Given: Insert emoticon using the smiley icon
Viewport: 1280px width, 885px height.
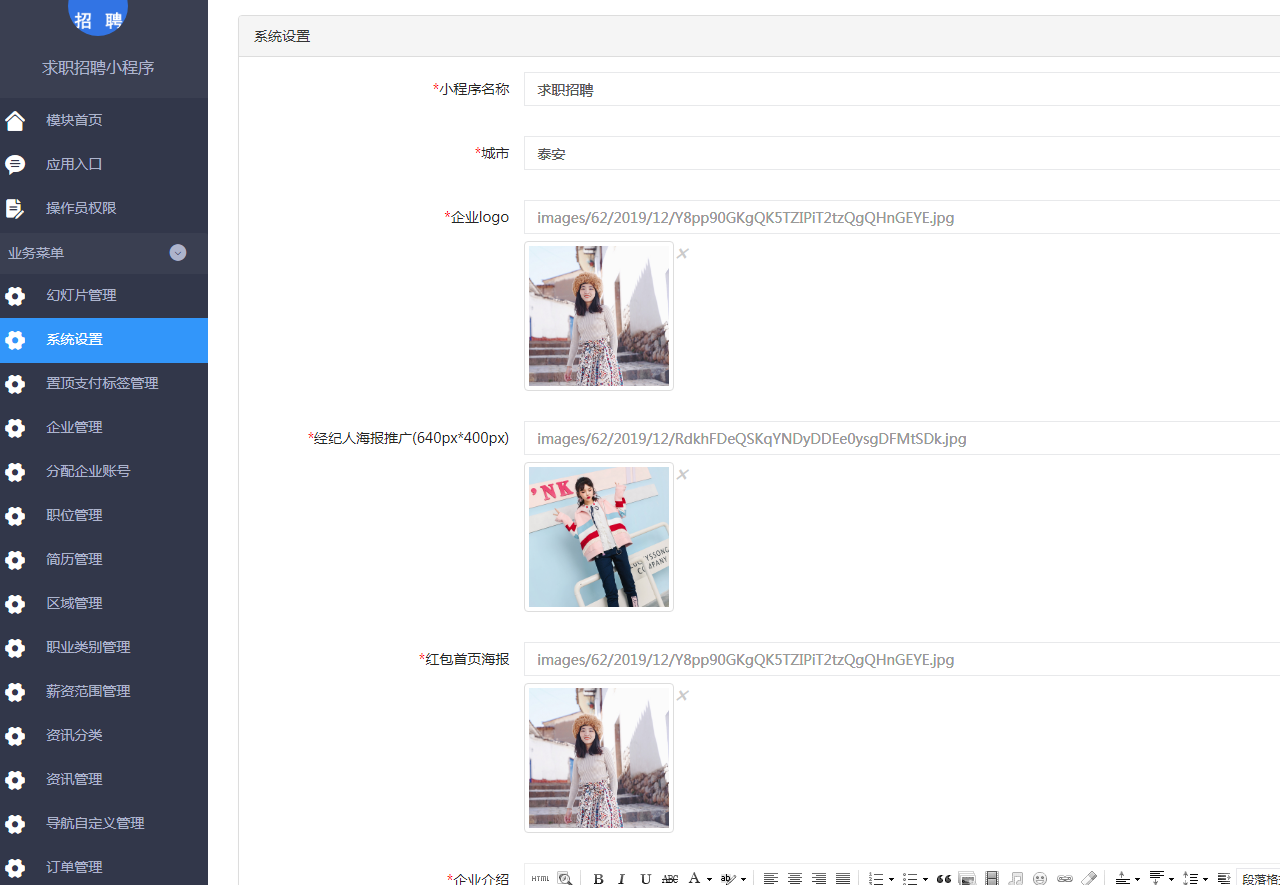Looking at the screenshot, I should click(1040, 879).
